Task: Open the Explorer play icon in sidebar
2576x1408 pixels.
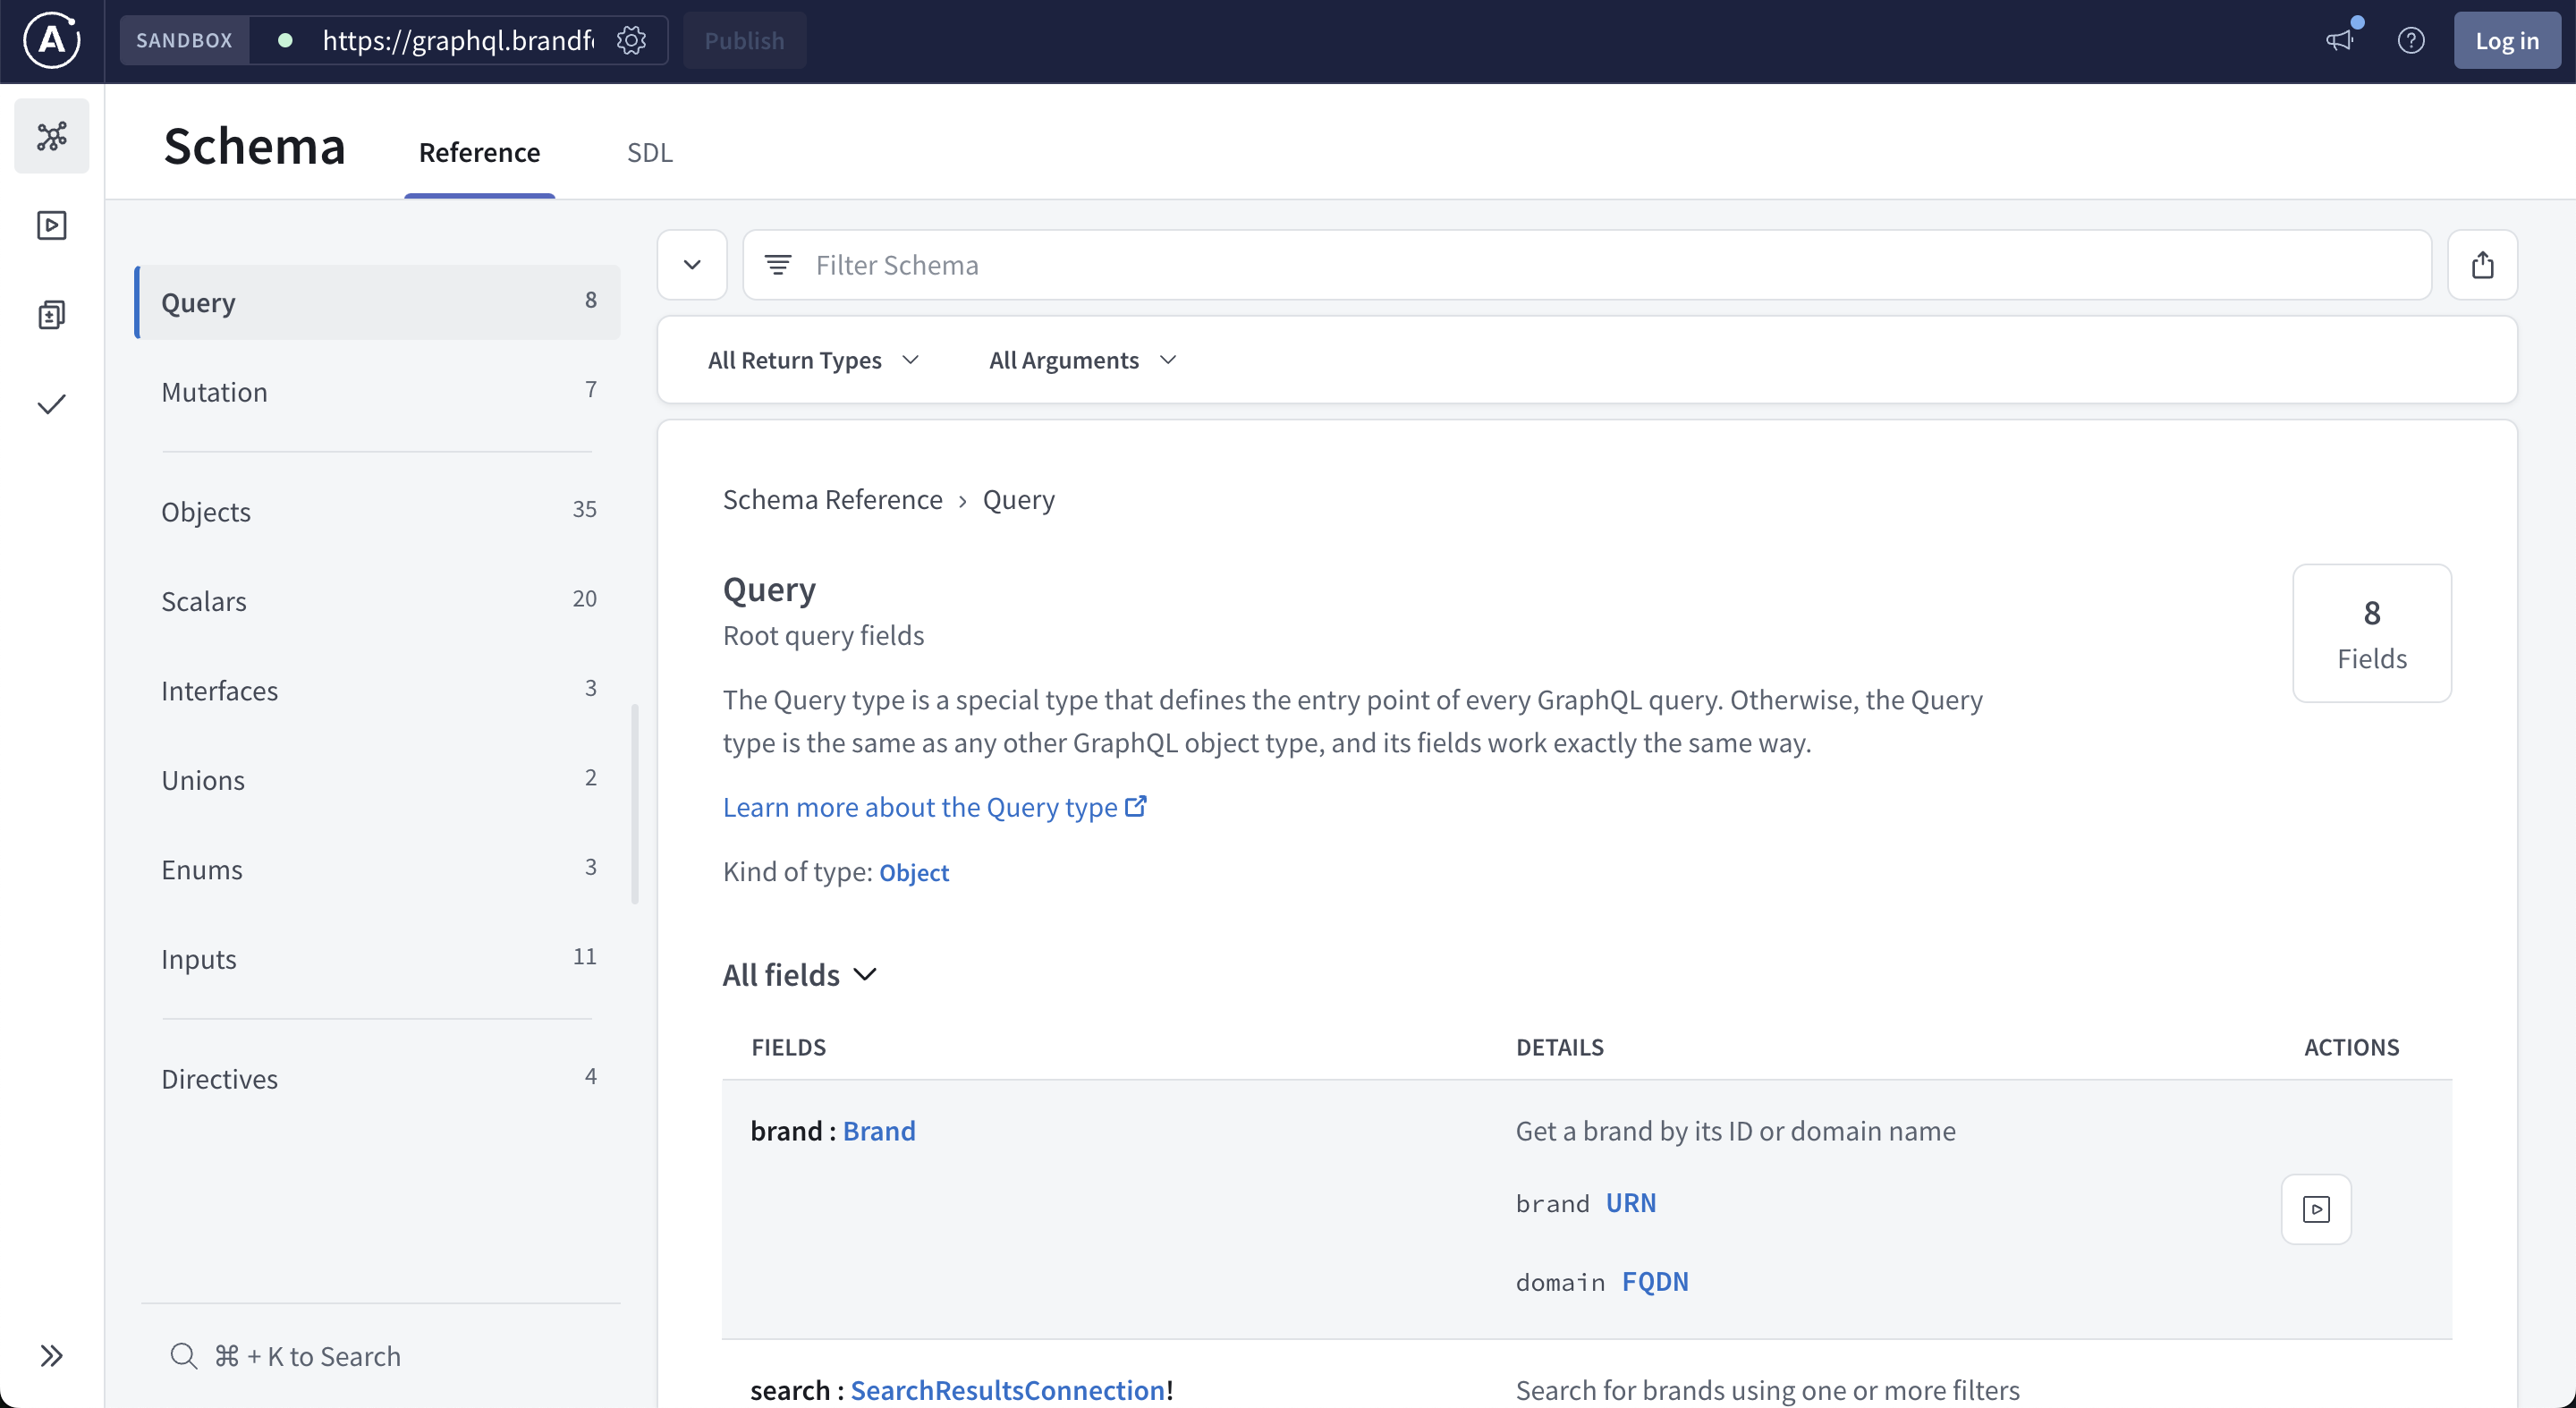Action: [x=52, y=225]
